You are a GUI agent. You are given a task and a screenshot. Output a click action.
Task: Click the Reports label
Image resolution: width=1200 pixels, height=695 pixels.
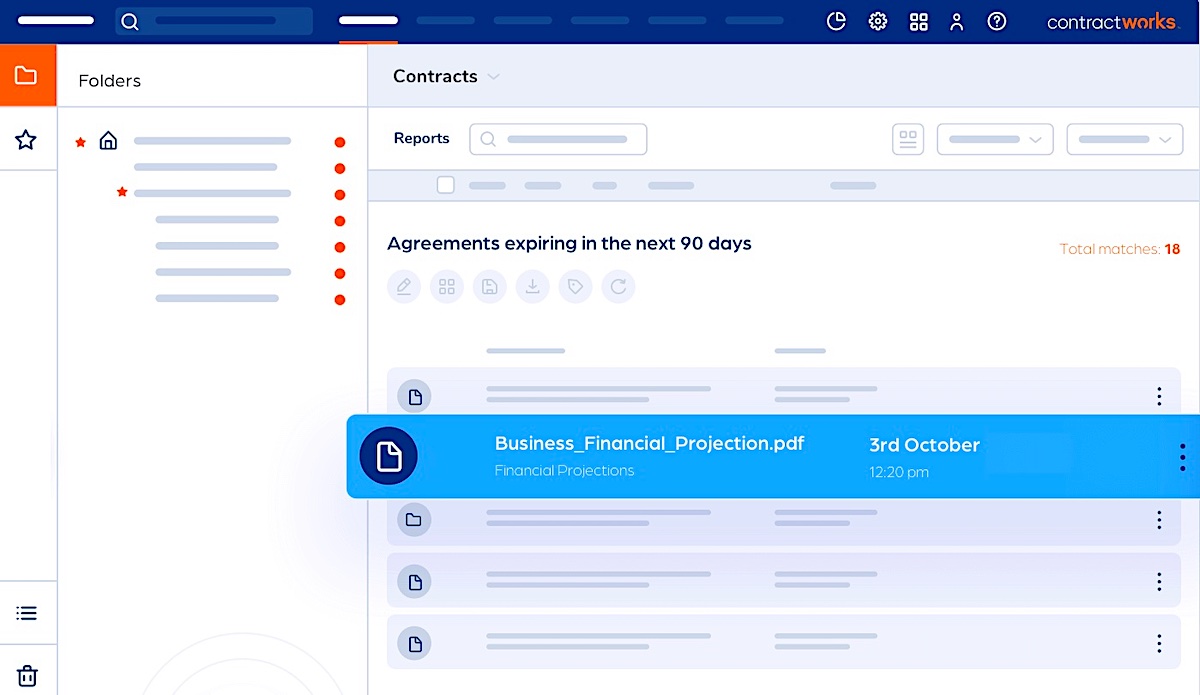[422, 138]
